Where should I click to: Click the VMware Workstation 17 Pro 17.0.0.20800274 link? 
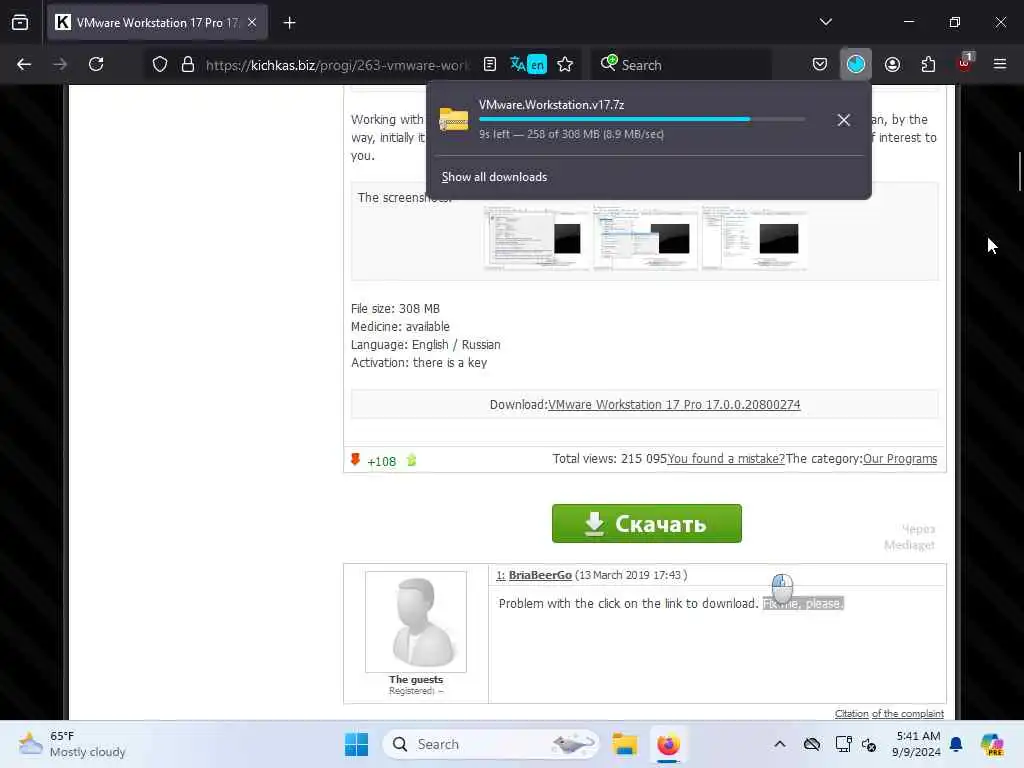pyautogui.click(x=674, y=405)
